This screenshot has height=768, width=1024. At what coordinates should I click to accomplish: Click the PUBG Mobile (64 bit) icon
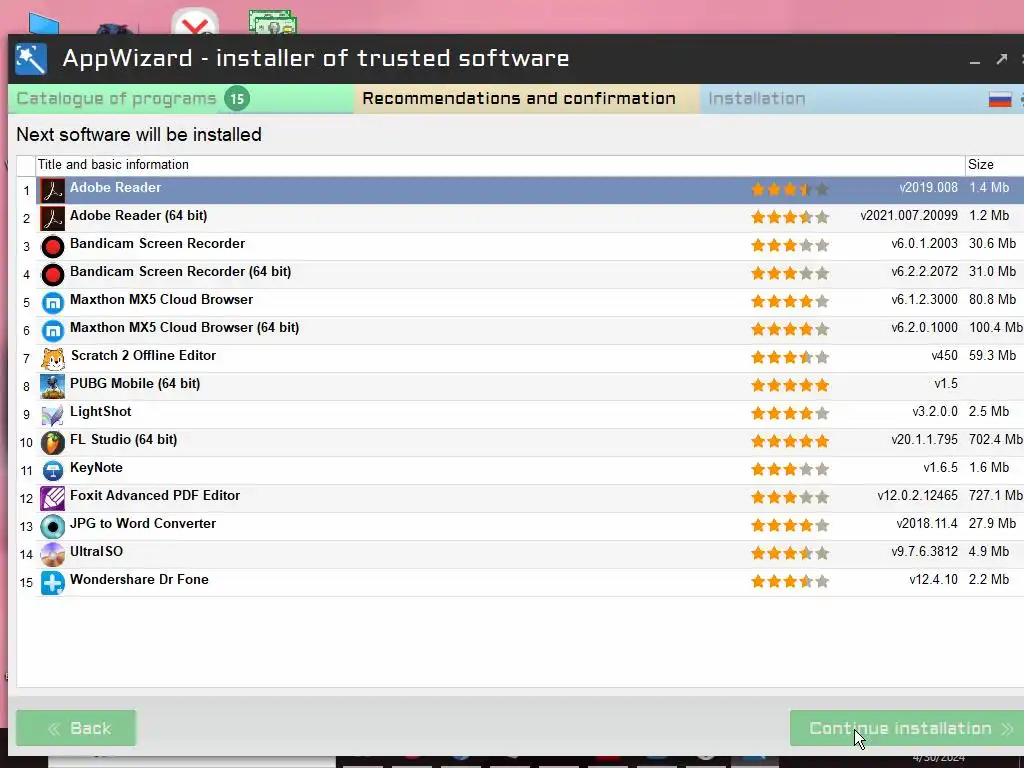click(52, 387)
